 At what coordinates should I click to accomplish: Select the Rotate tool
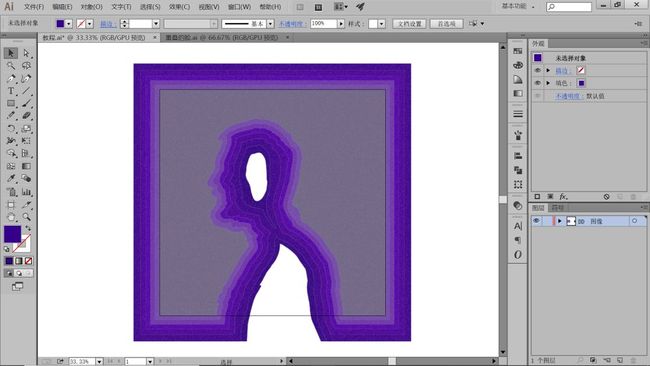(x=11, y=128)
